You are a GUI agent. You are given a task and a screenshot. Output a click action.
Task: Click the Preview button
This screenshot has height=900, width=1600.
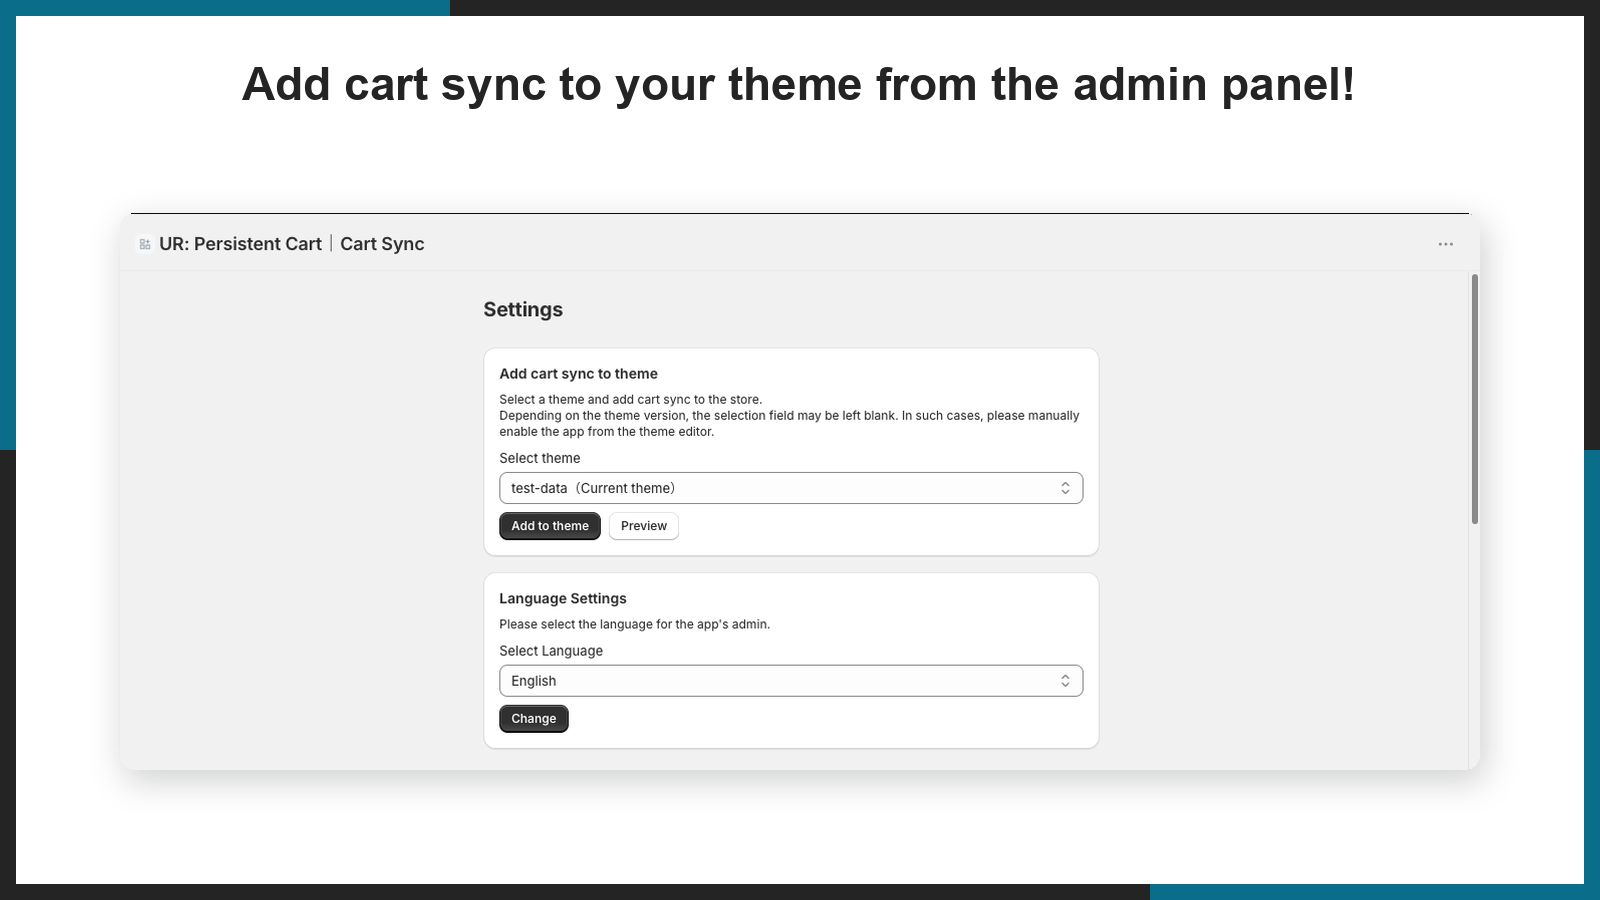point(644,526)
